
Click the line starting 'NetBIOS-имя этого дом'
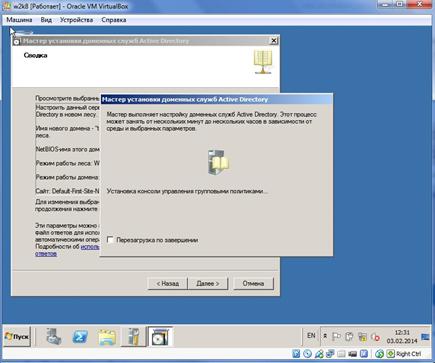click(x=67, y=149)
